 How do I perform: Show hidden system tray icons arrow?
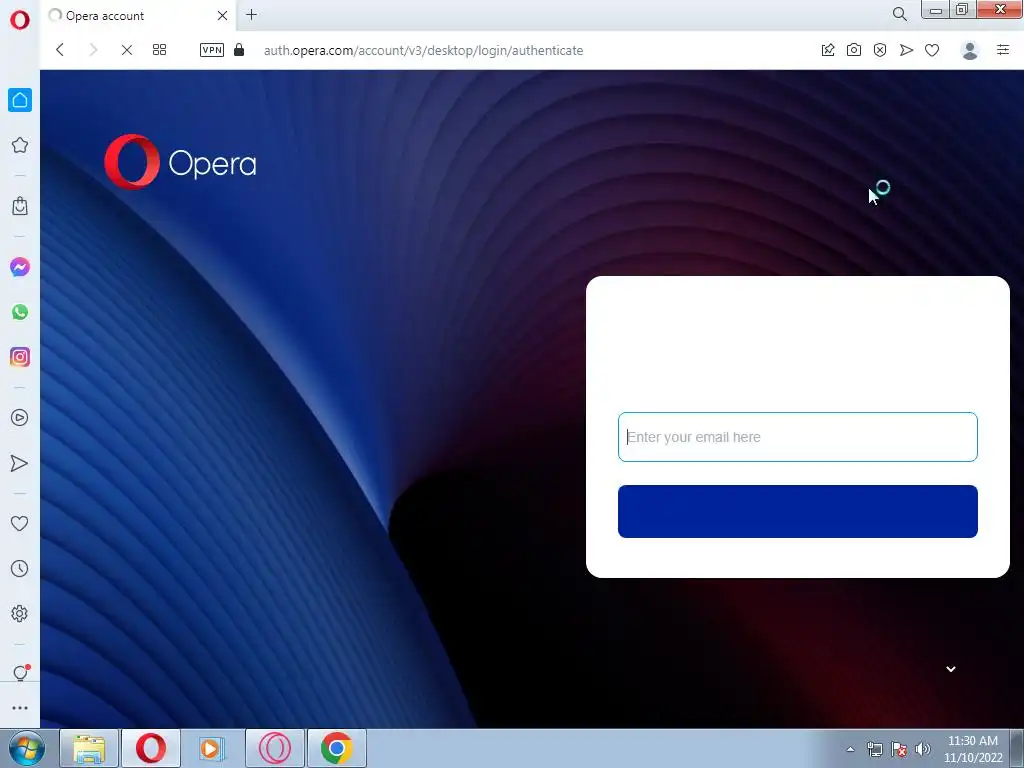(x=850, y=749)
